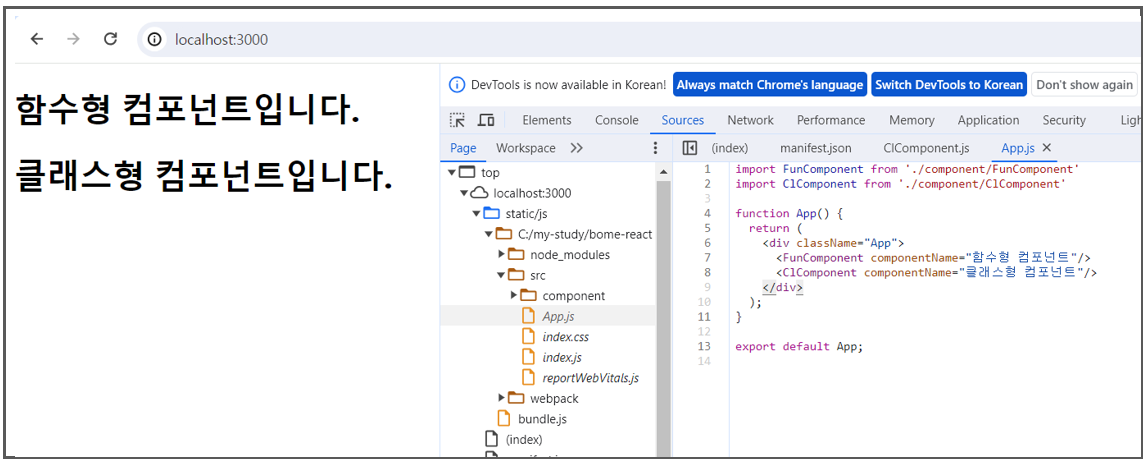1148x463 pixels.
Task: Expand the component folder arrow
Action: (x=514, y=295)
